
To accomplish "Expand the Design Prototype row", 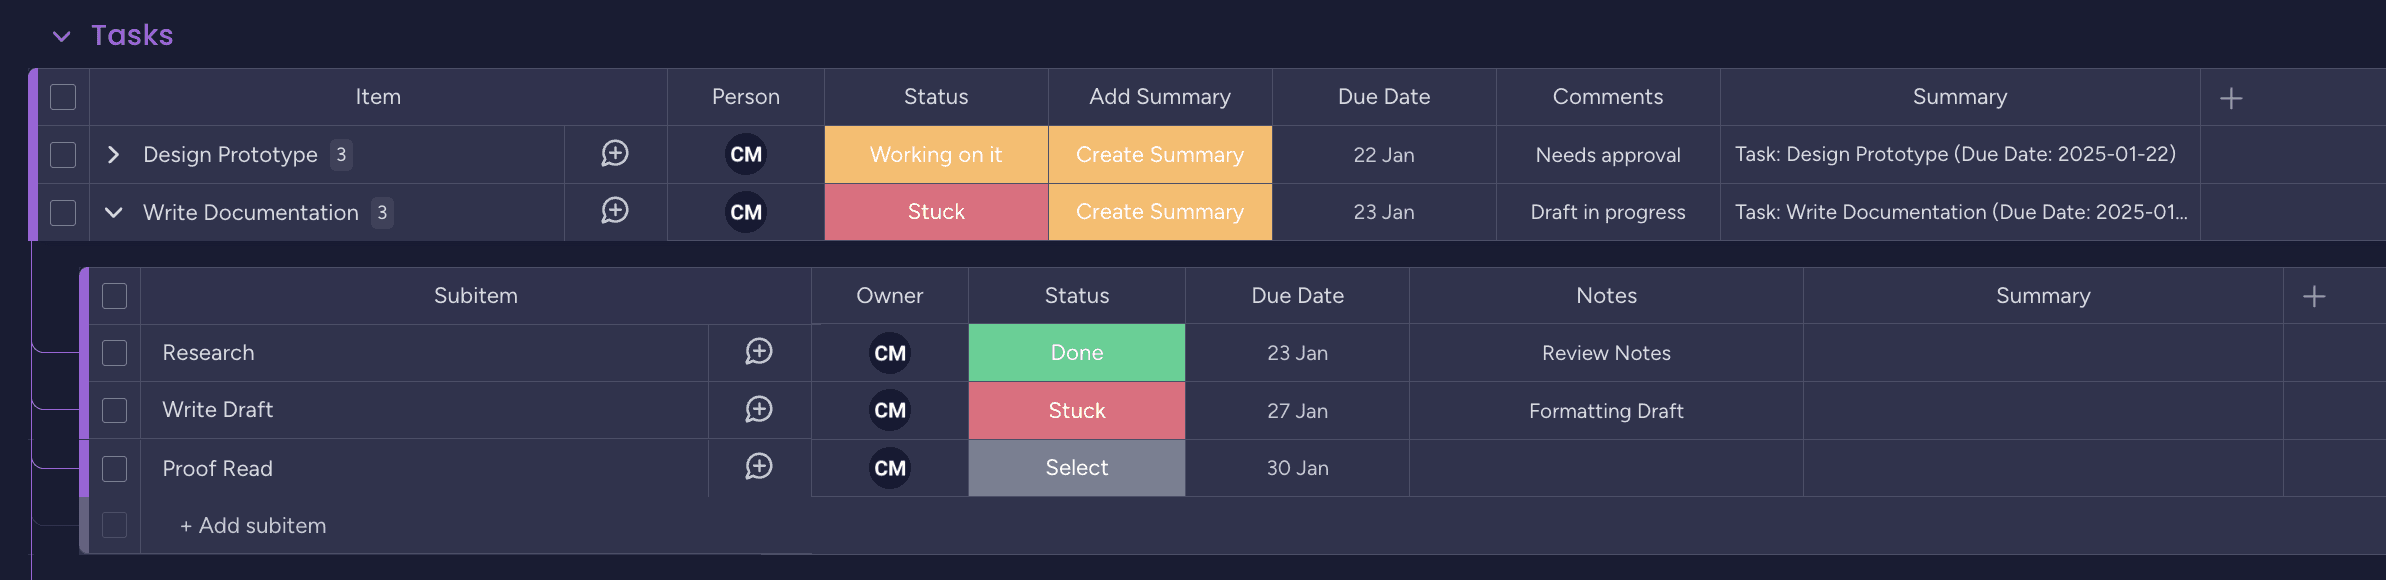I will pyautogui.click(x=113, y=154).
